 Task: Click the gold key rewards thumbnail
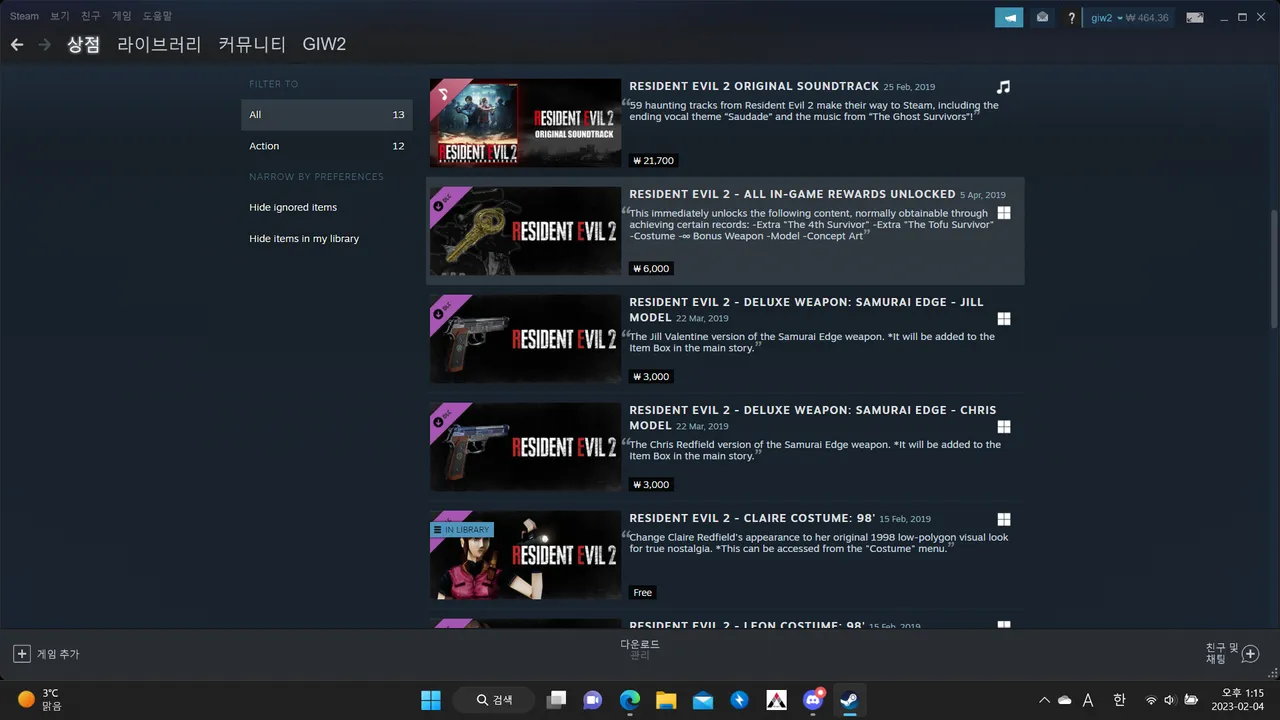coord(525,231)
